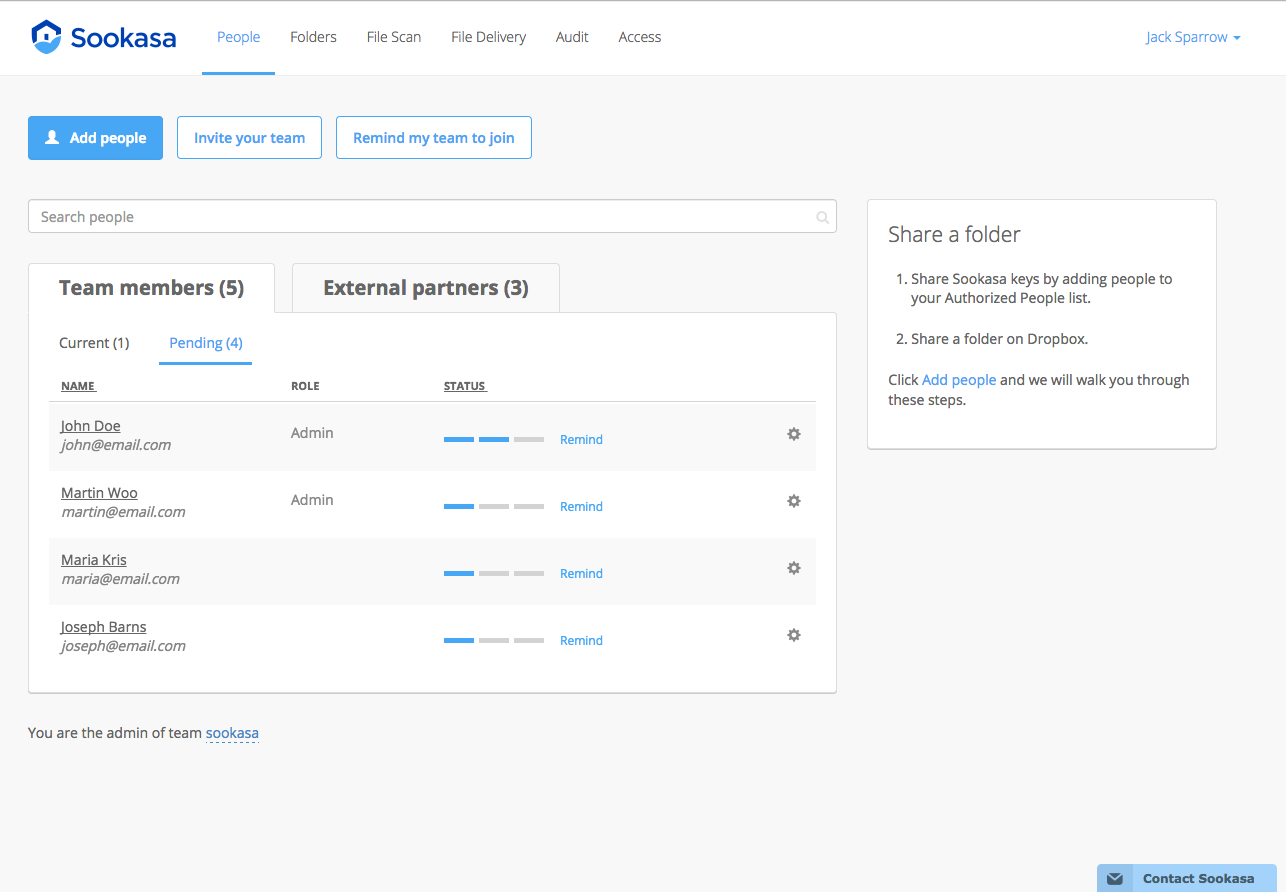The width and height of the screenshot is (1286, 892).
Task: Sort the list by Name column
Action: click(78, 386)
